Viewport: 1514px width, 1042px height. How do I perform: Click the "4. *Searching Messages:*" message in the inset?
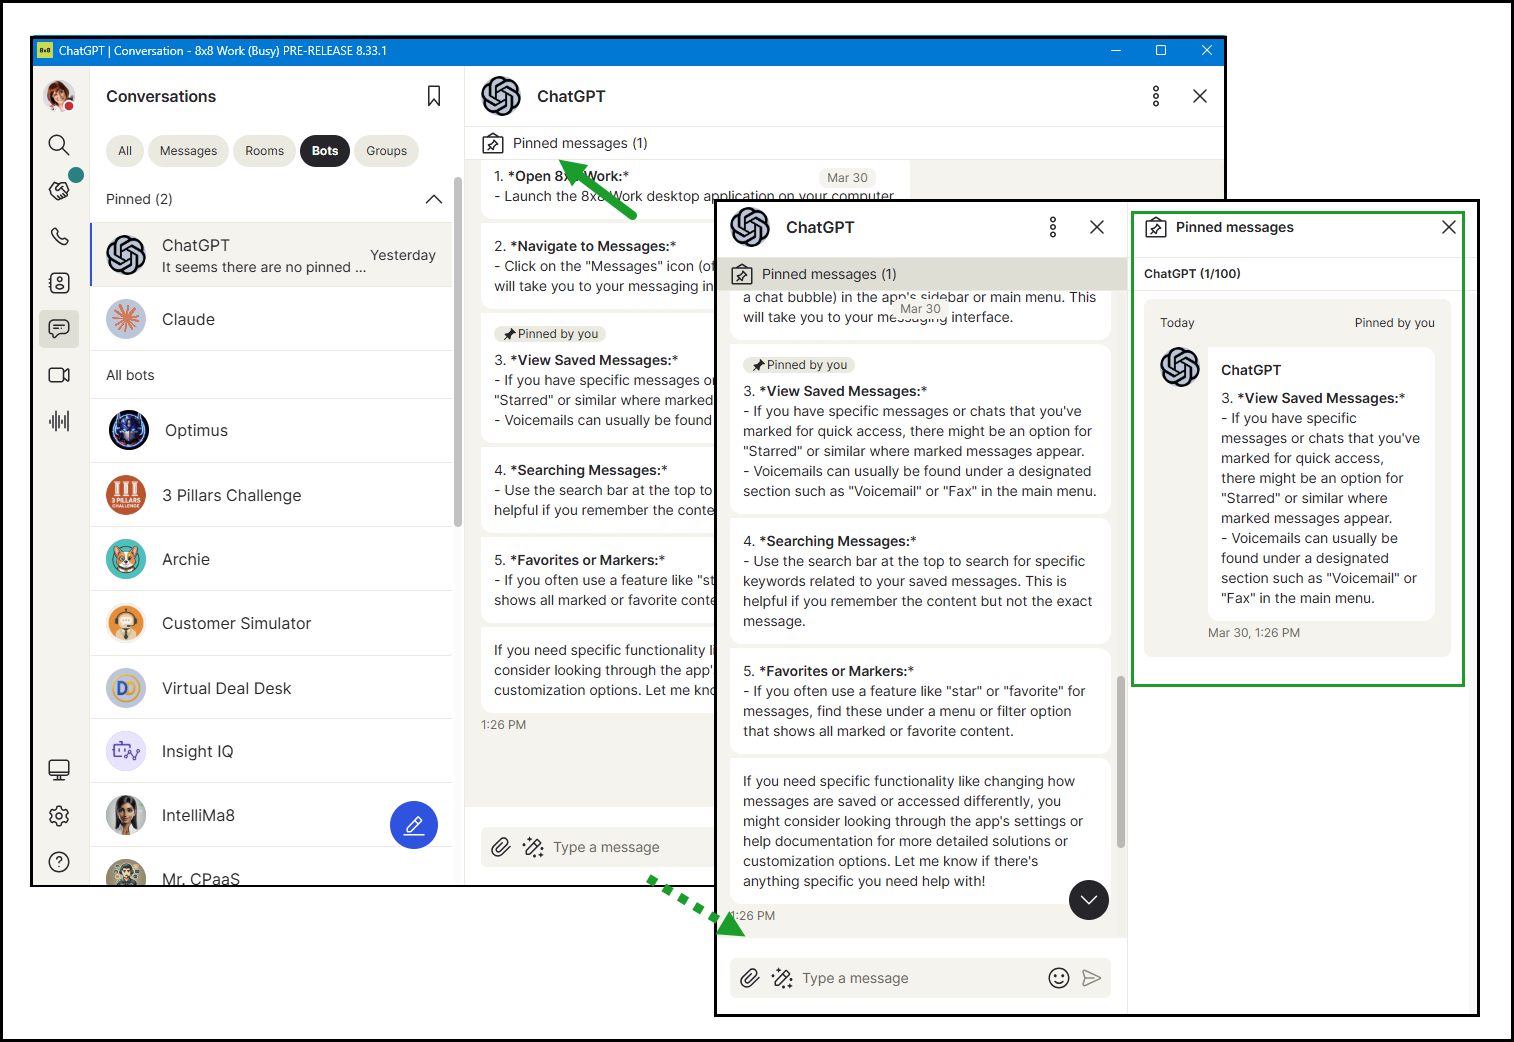pos(922,580)
